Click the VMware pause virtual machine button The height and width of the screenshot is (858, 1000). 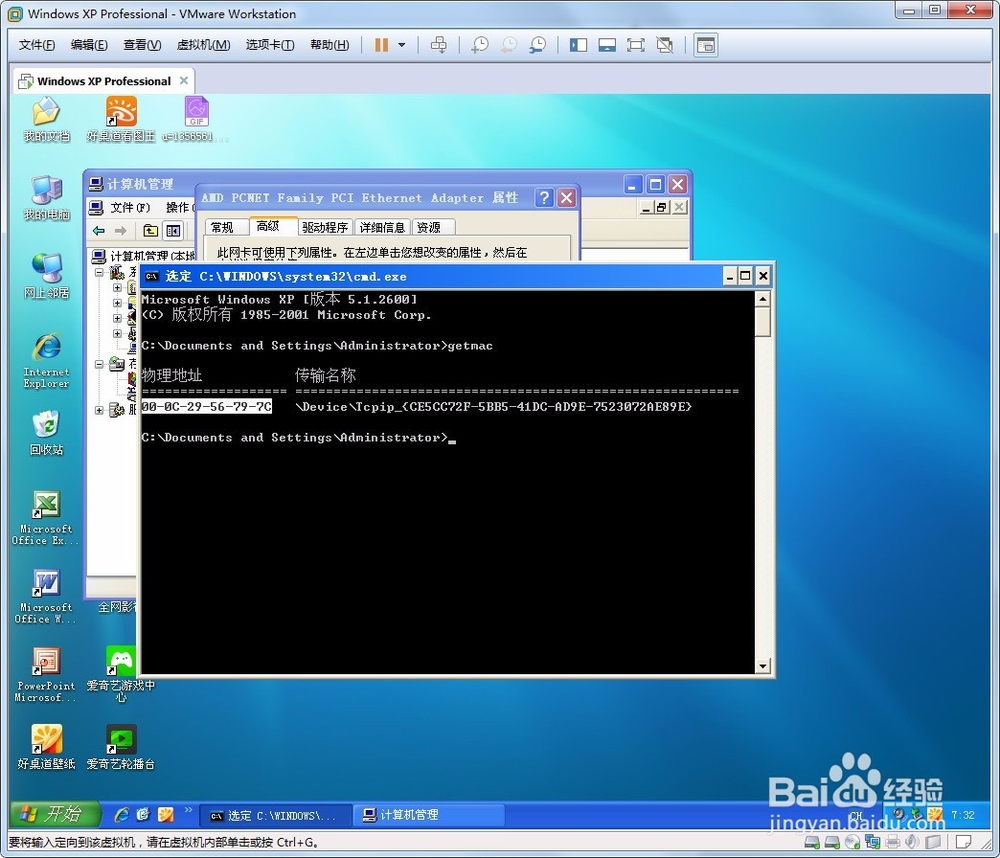[381, 45]
